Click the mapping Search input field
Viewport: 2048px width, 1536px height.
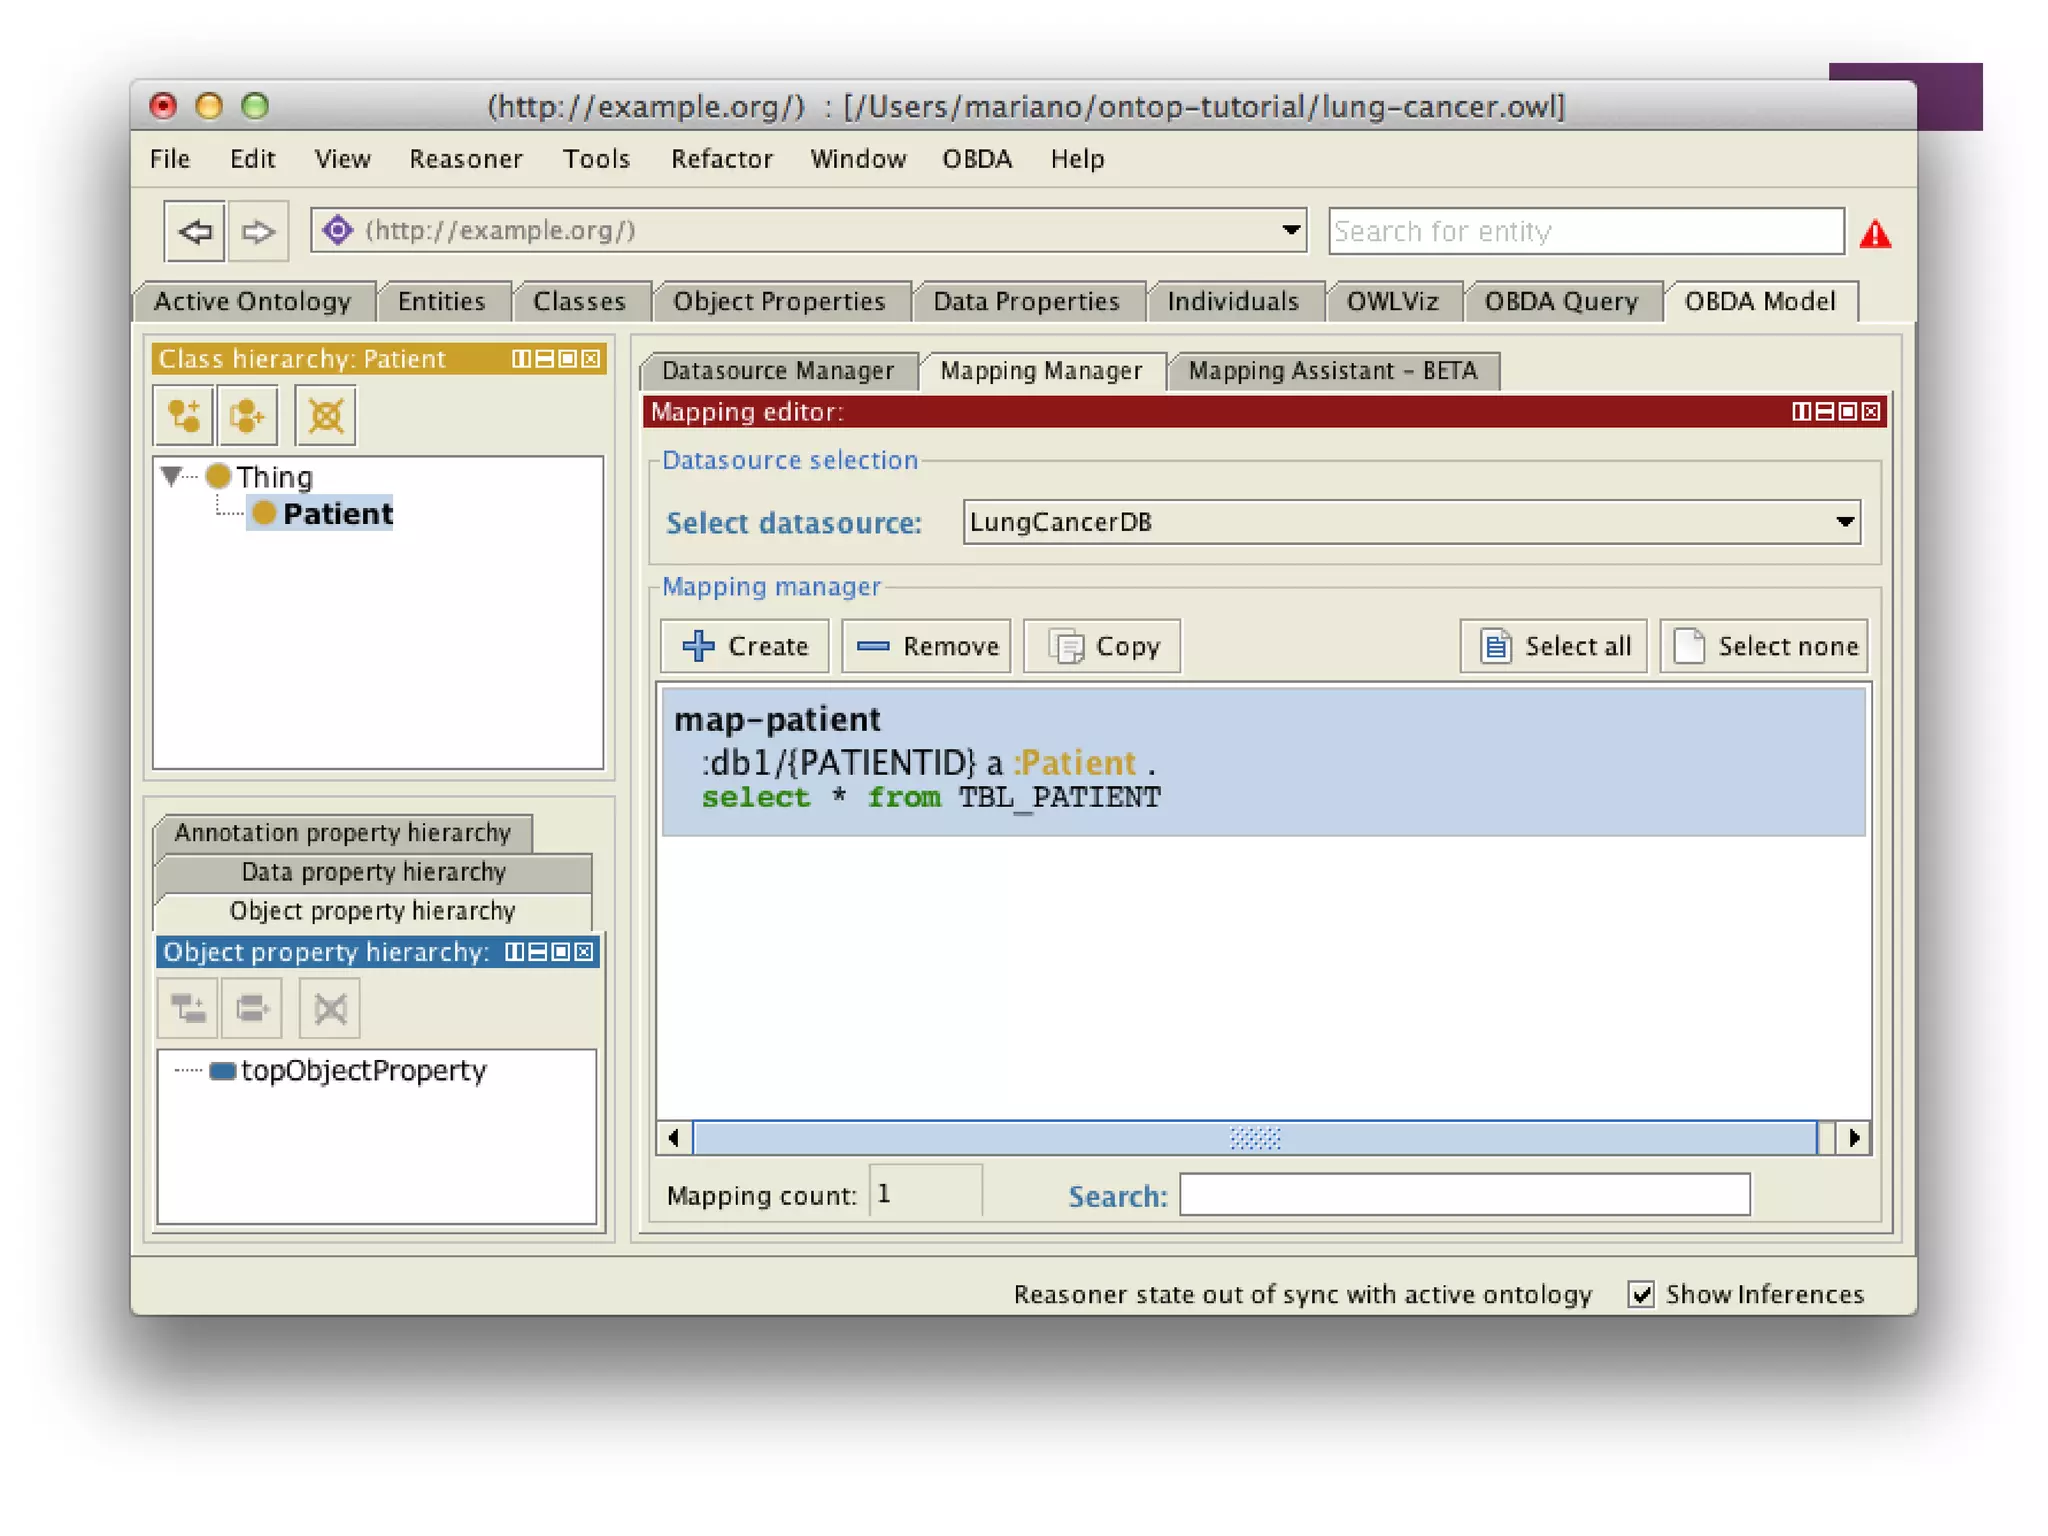click(x=1464, y=1195)
